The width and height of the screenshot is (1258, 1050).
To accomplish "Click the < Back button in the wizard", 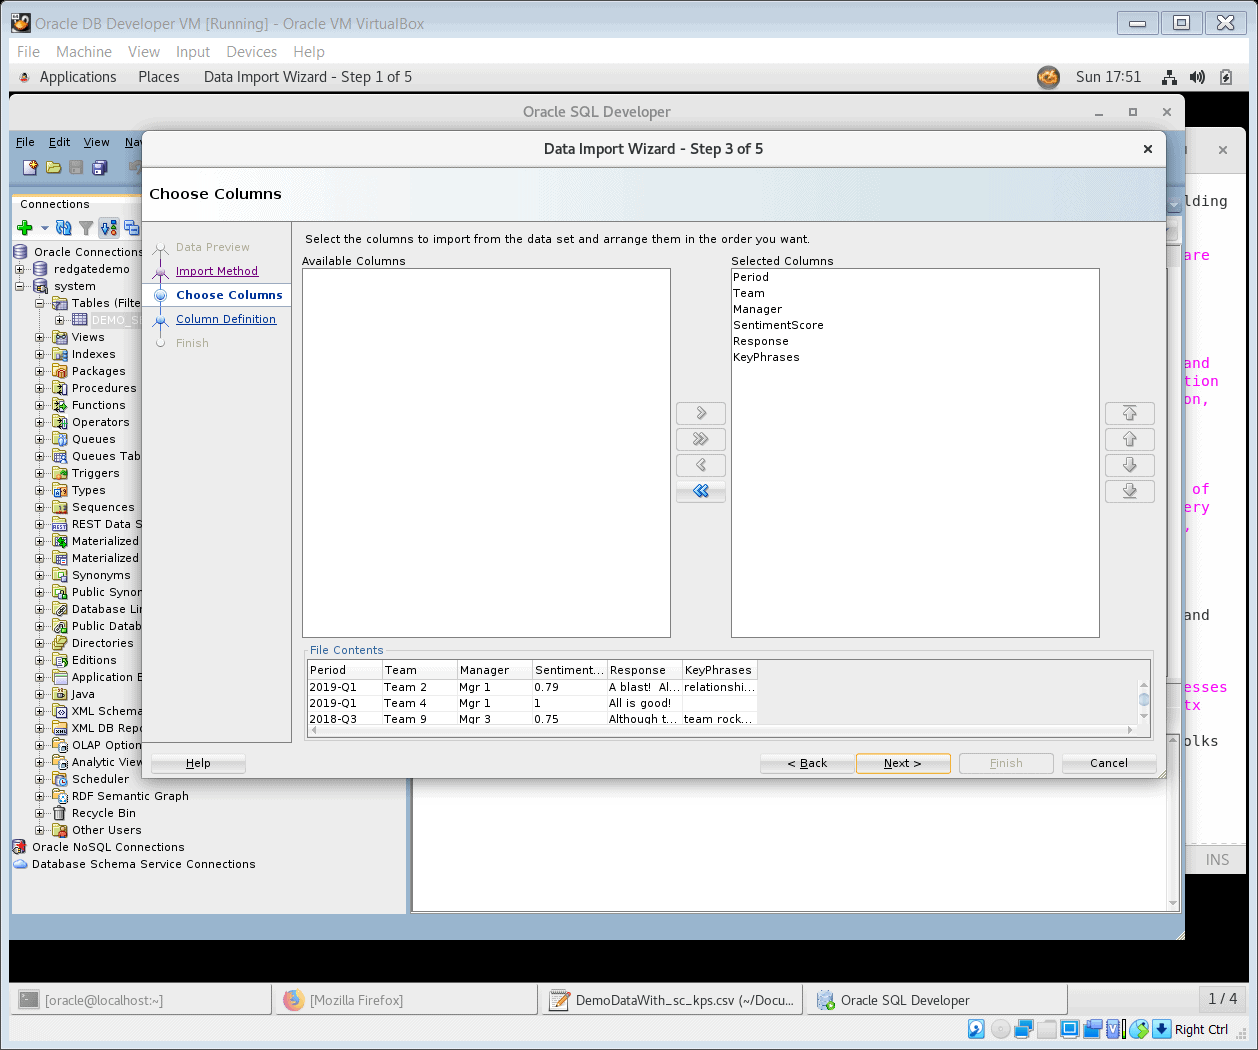I will point(807,763).
